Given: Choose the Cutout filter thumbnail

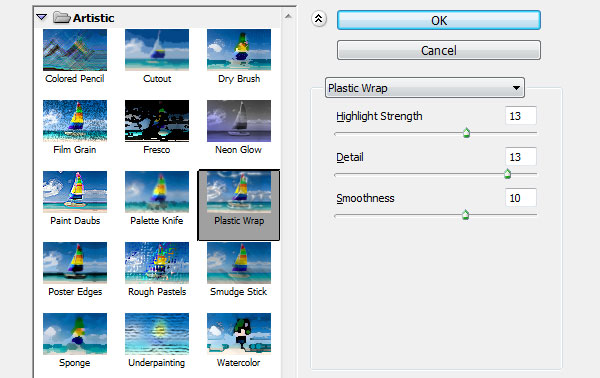Looking at the screenshot, I should click(157, 50).
